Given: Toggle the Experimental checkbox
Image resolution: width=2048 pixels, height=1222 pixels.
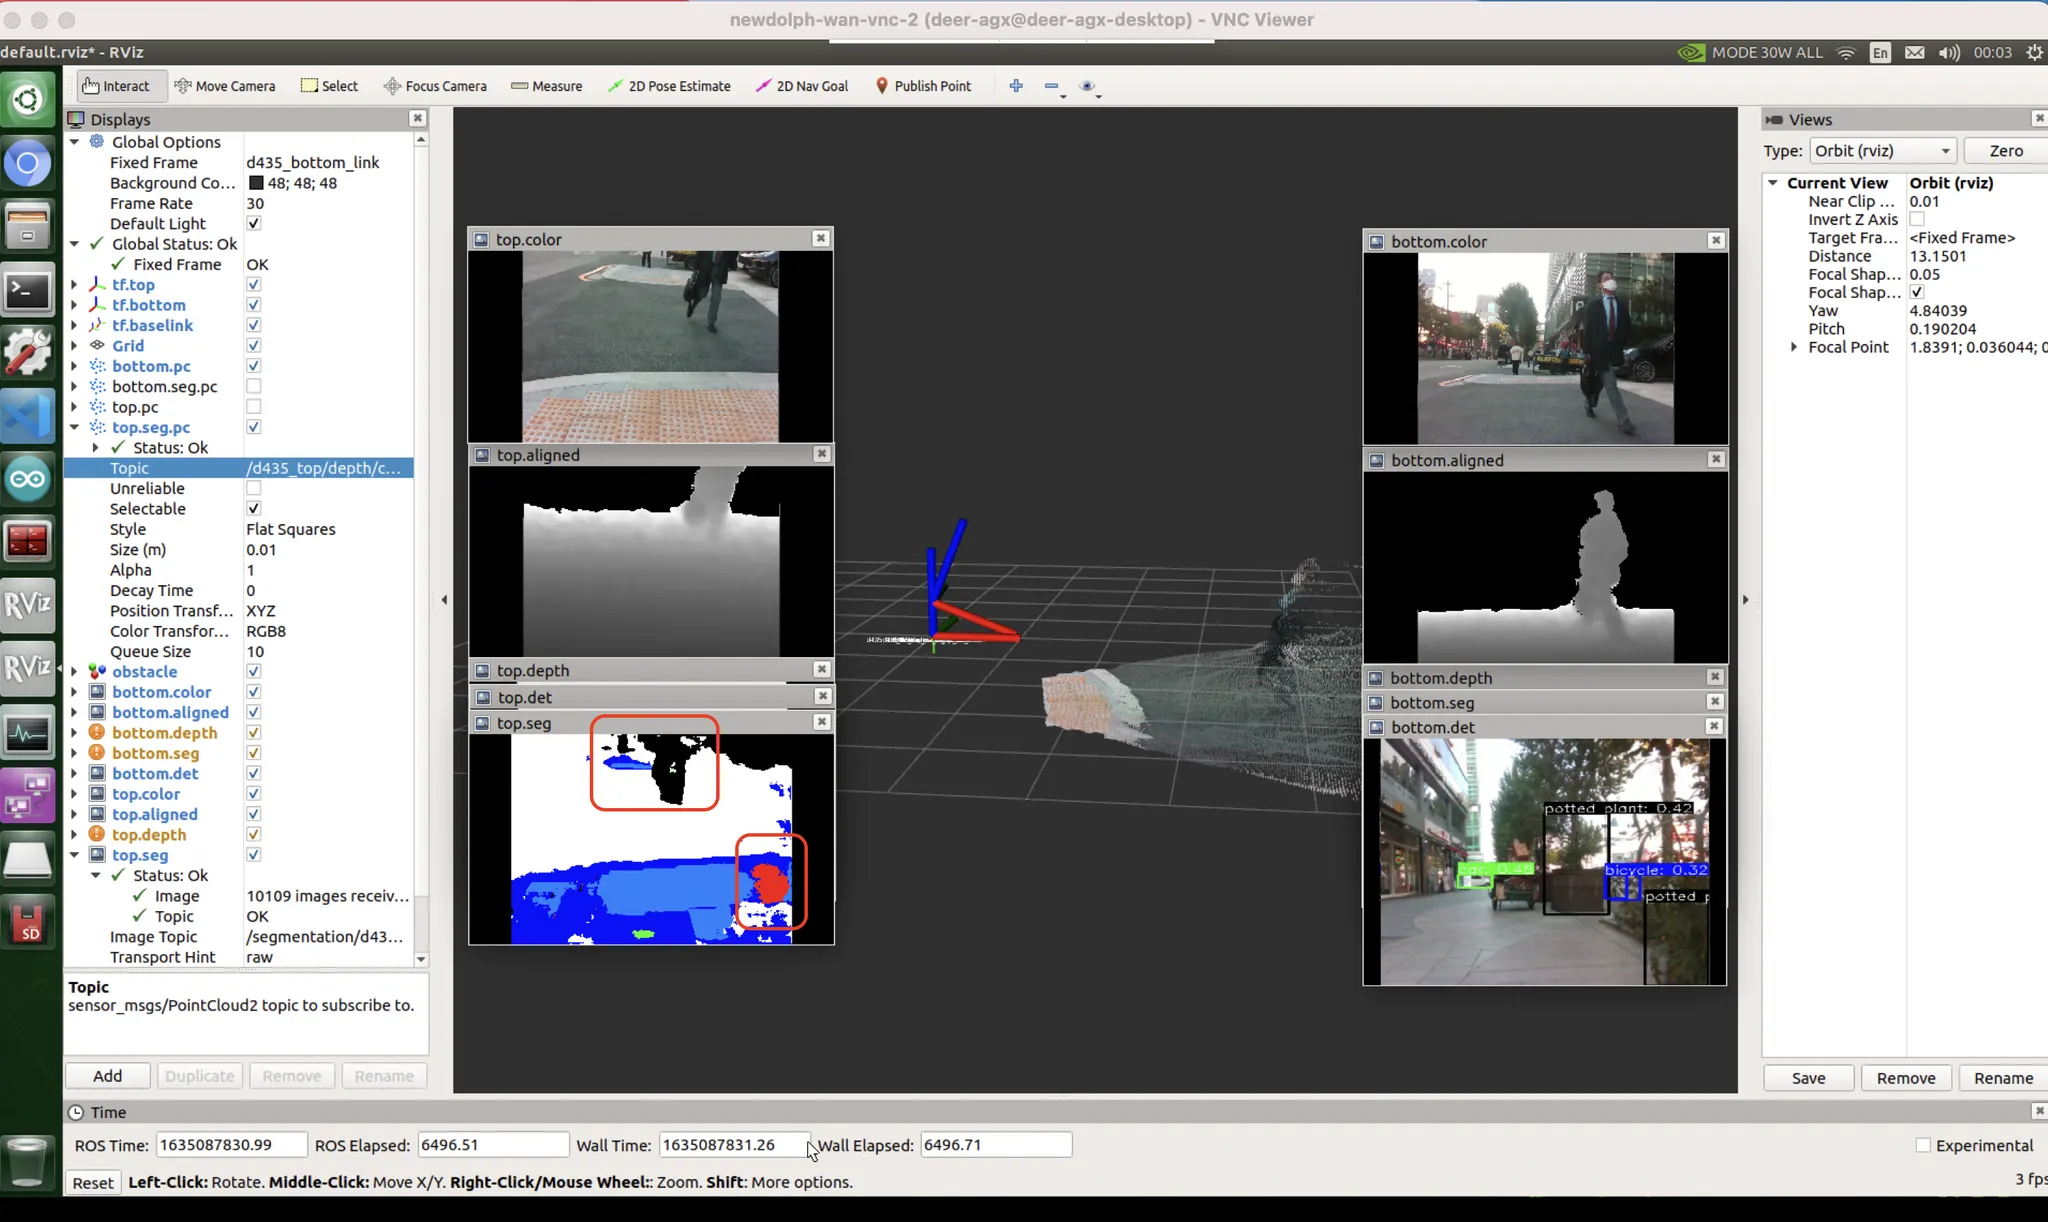Looking at the screenshot, I should pyautogui.click(x=1922, y=1145).
